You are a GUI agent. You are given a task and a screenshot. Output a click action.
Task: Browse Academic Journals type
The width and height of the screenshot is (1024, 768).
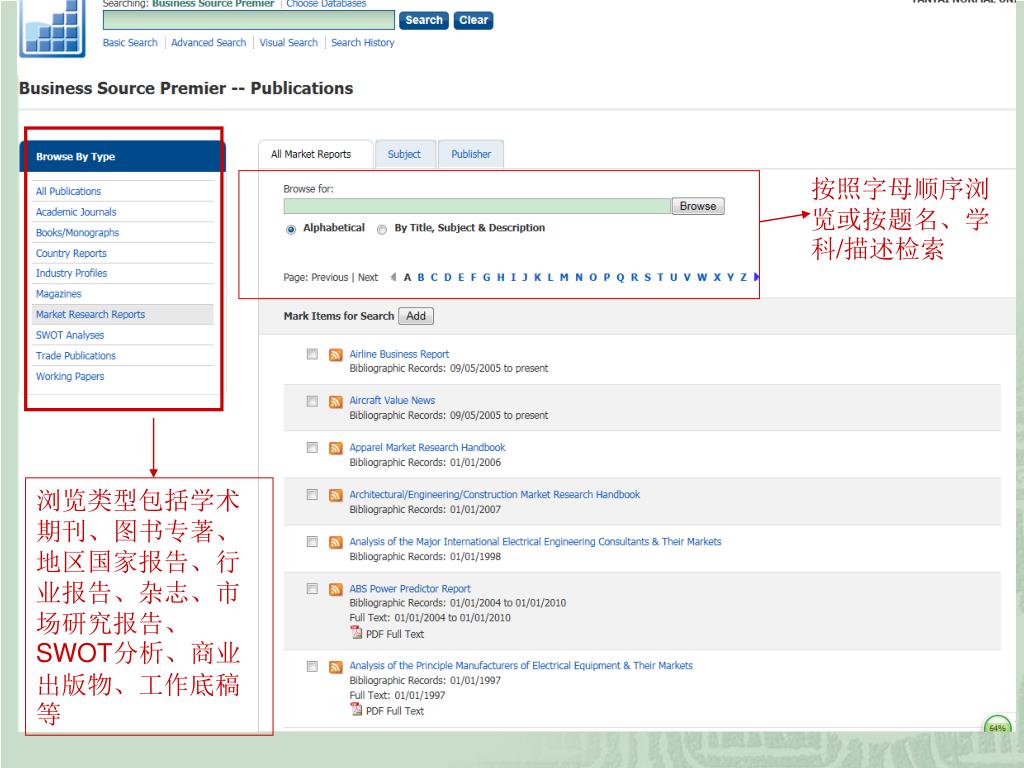tap(76, 212)
